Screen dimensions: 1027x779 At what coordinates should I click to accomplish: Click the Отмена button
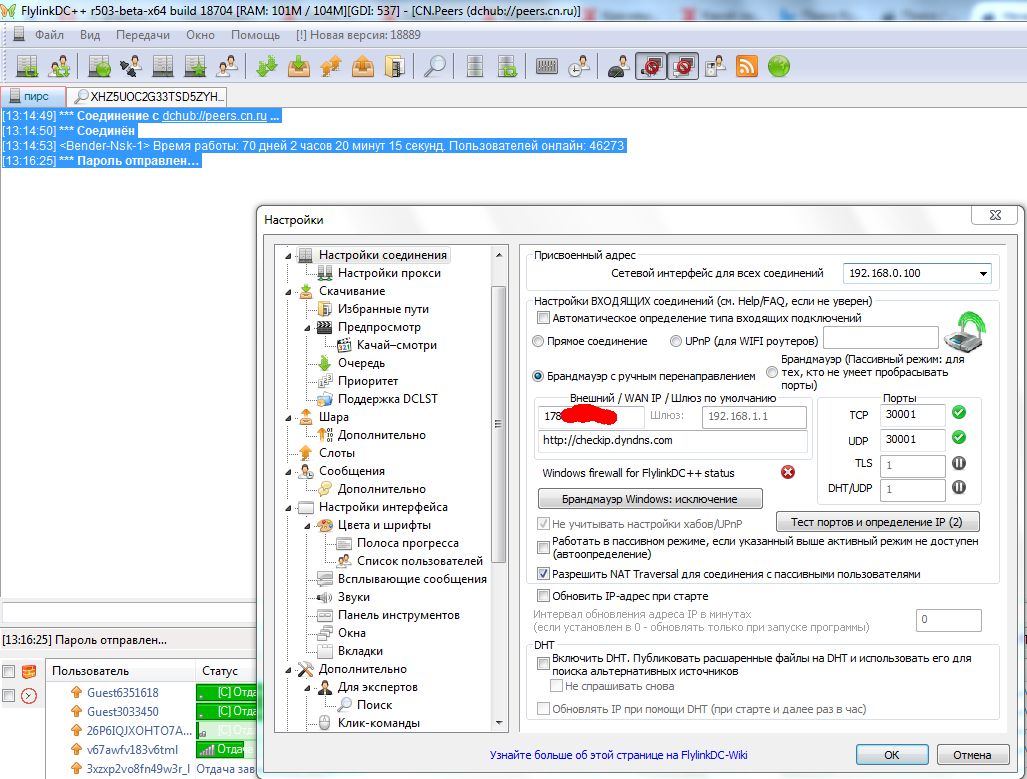[972, 755]
